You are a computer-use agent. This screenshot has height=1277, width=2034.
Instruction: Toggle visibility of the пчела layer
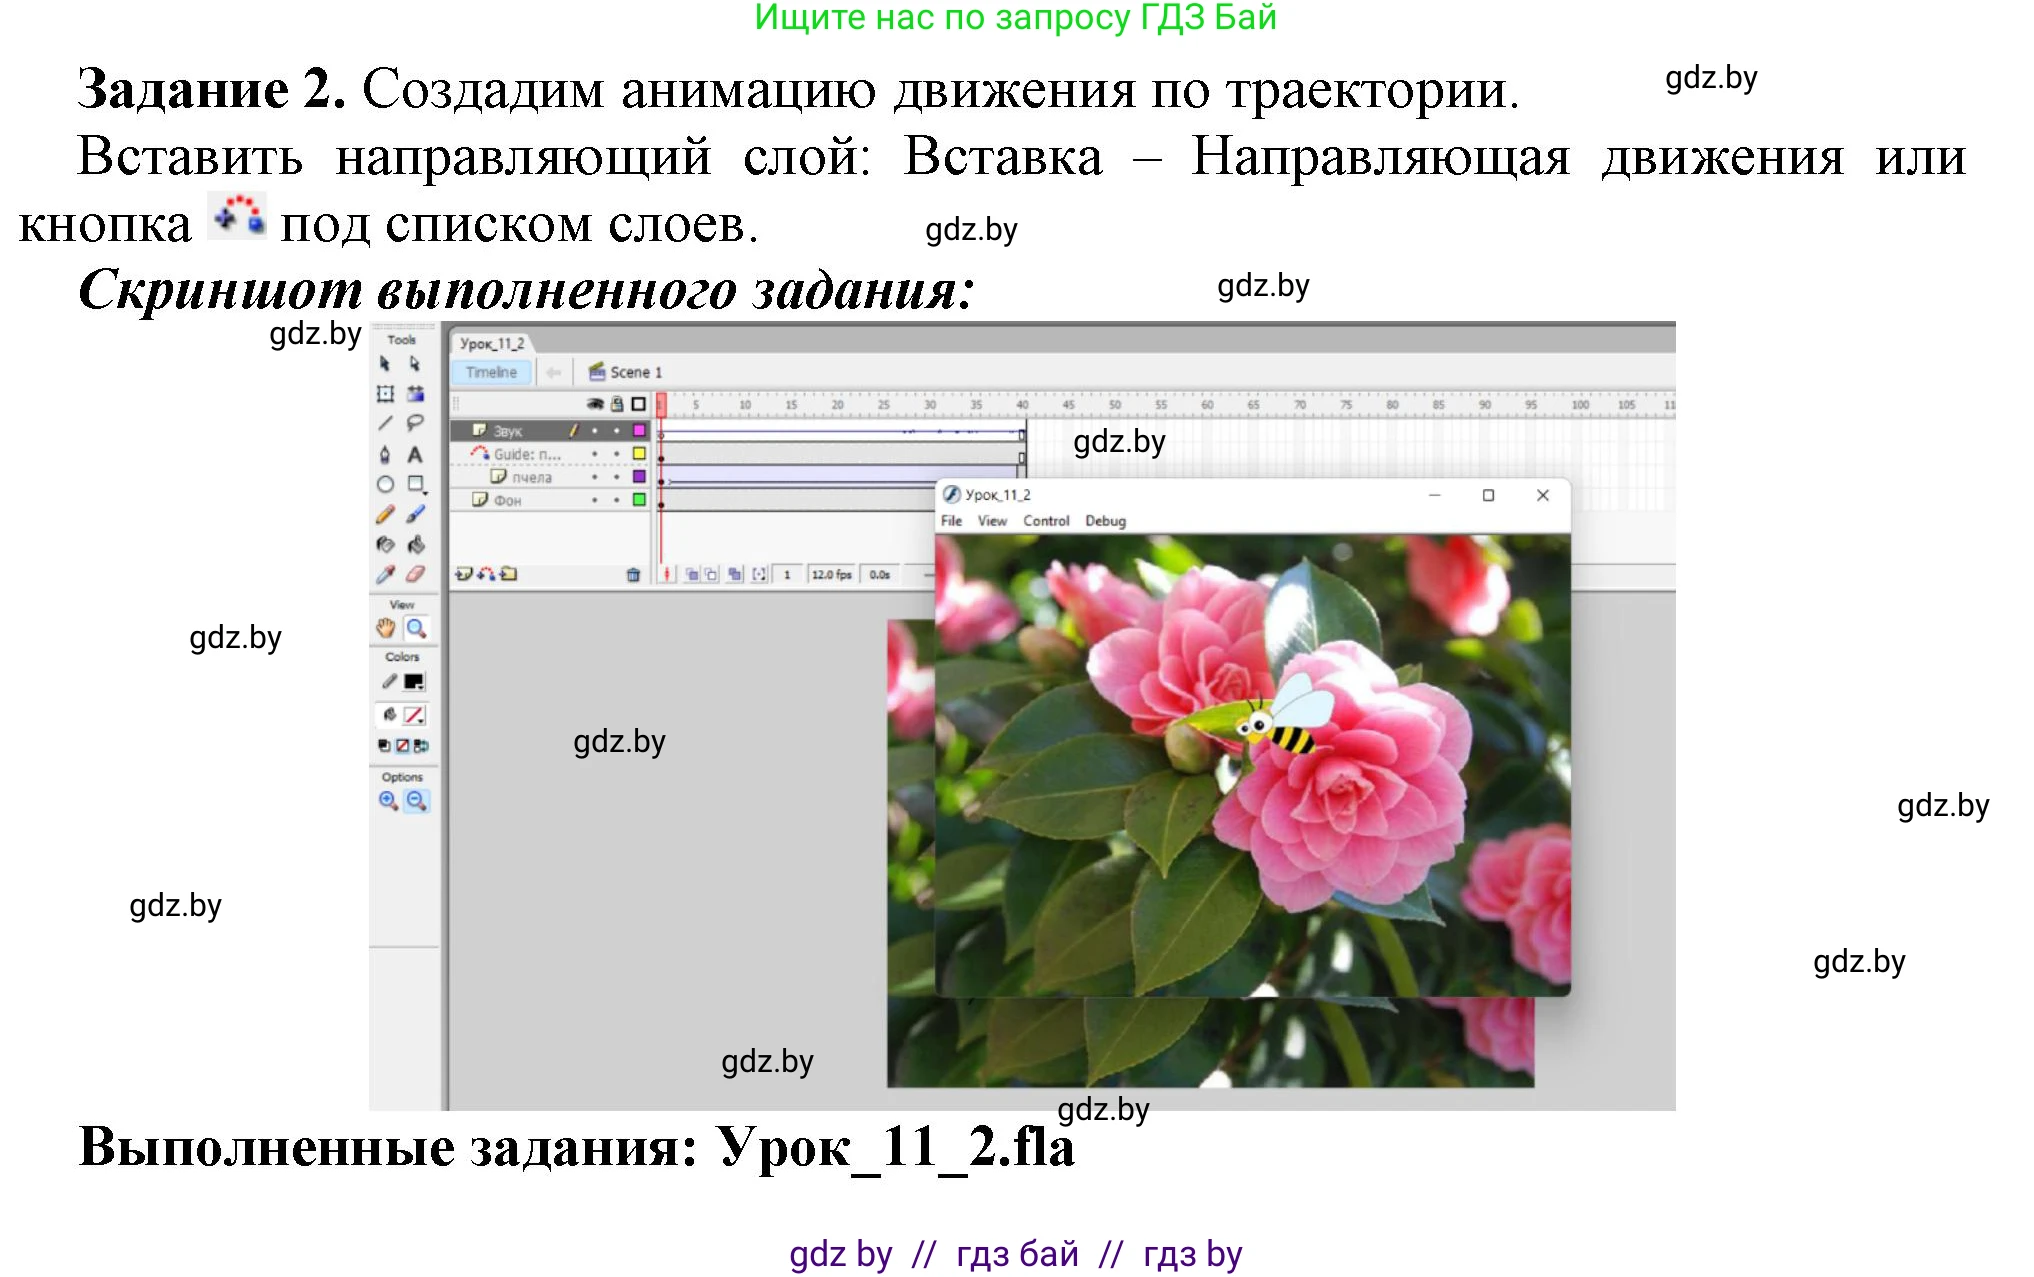595,477
